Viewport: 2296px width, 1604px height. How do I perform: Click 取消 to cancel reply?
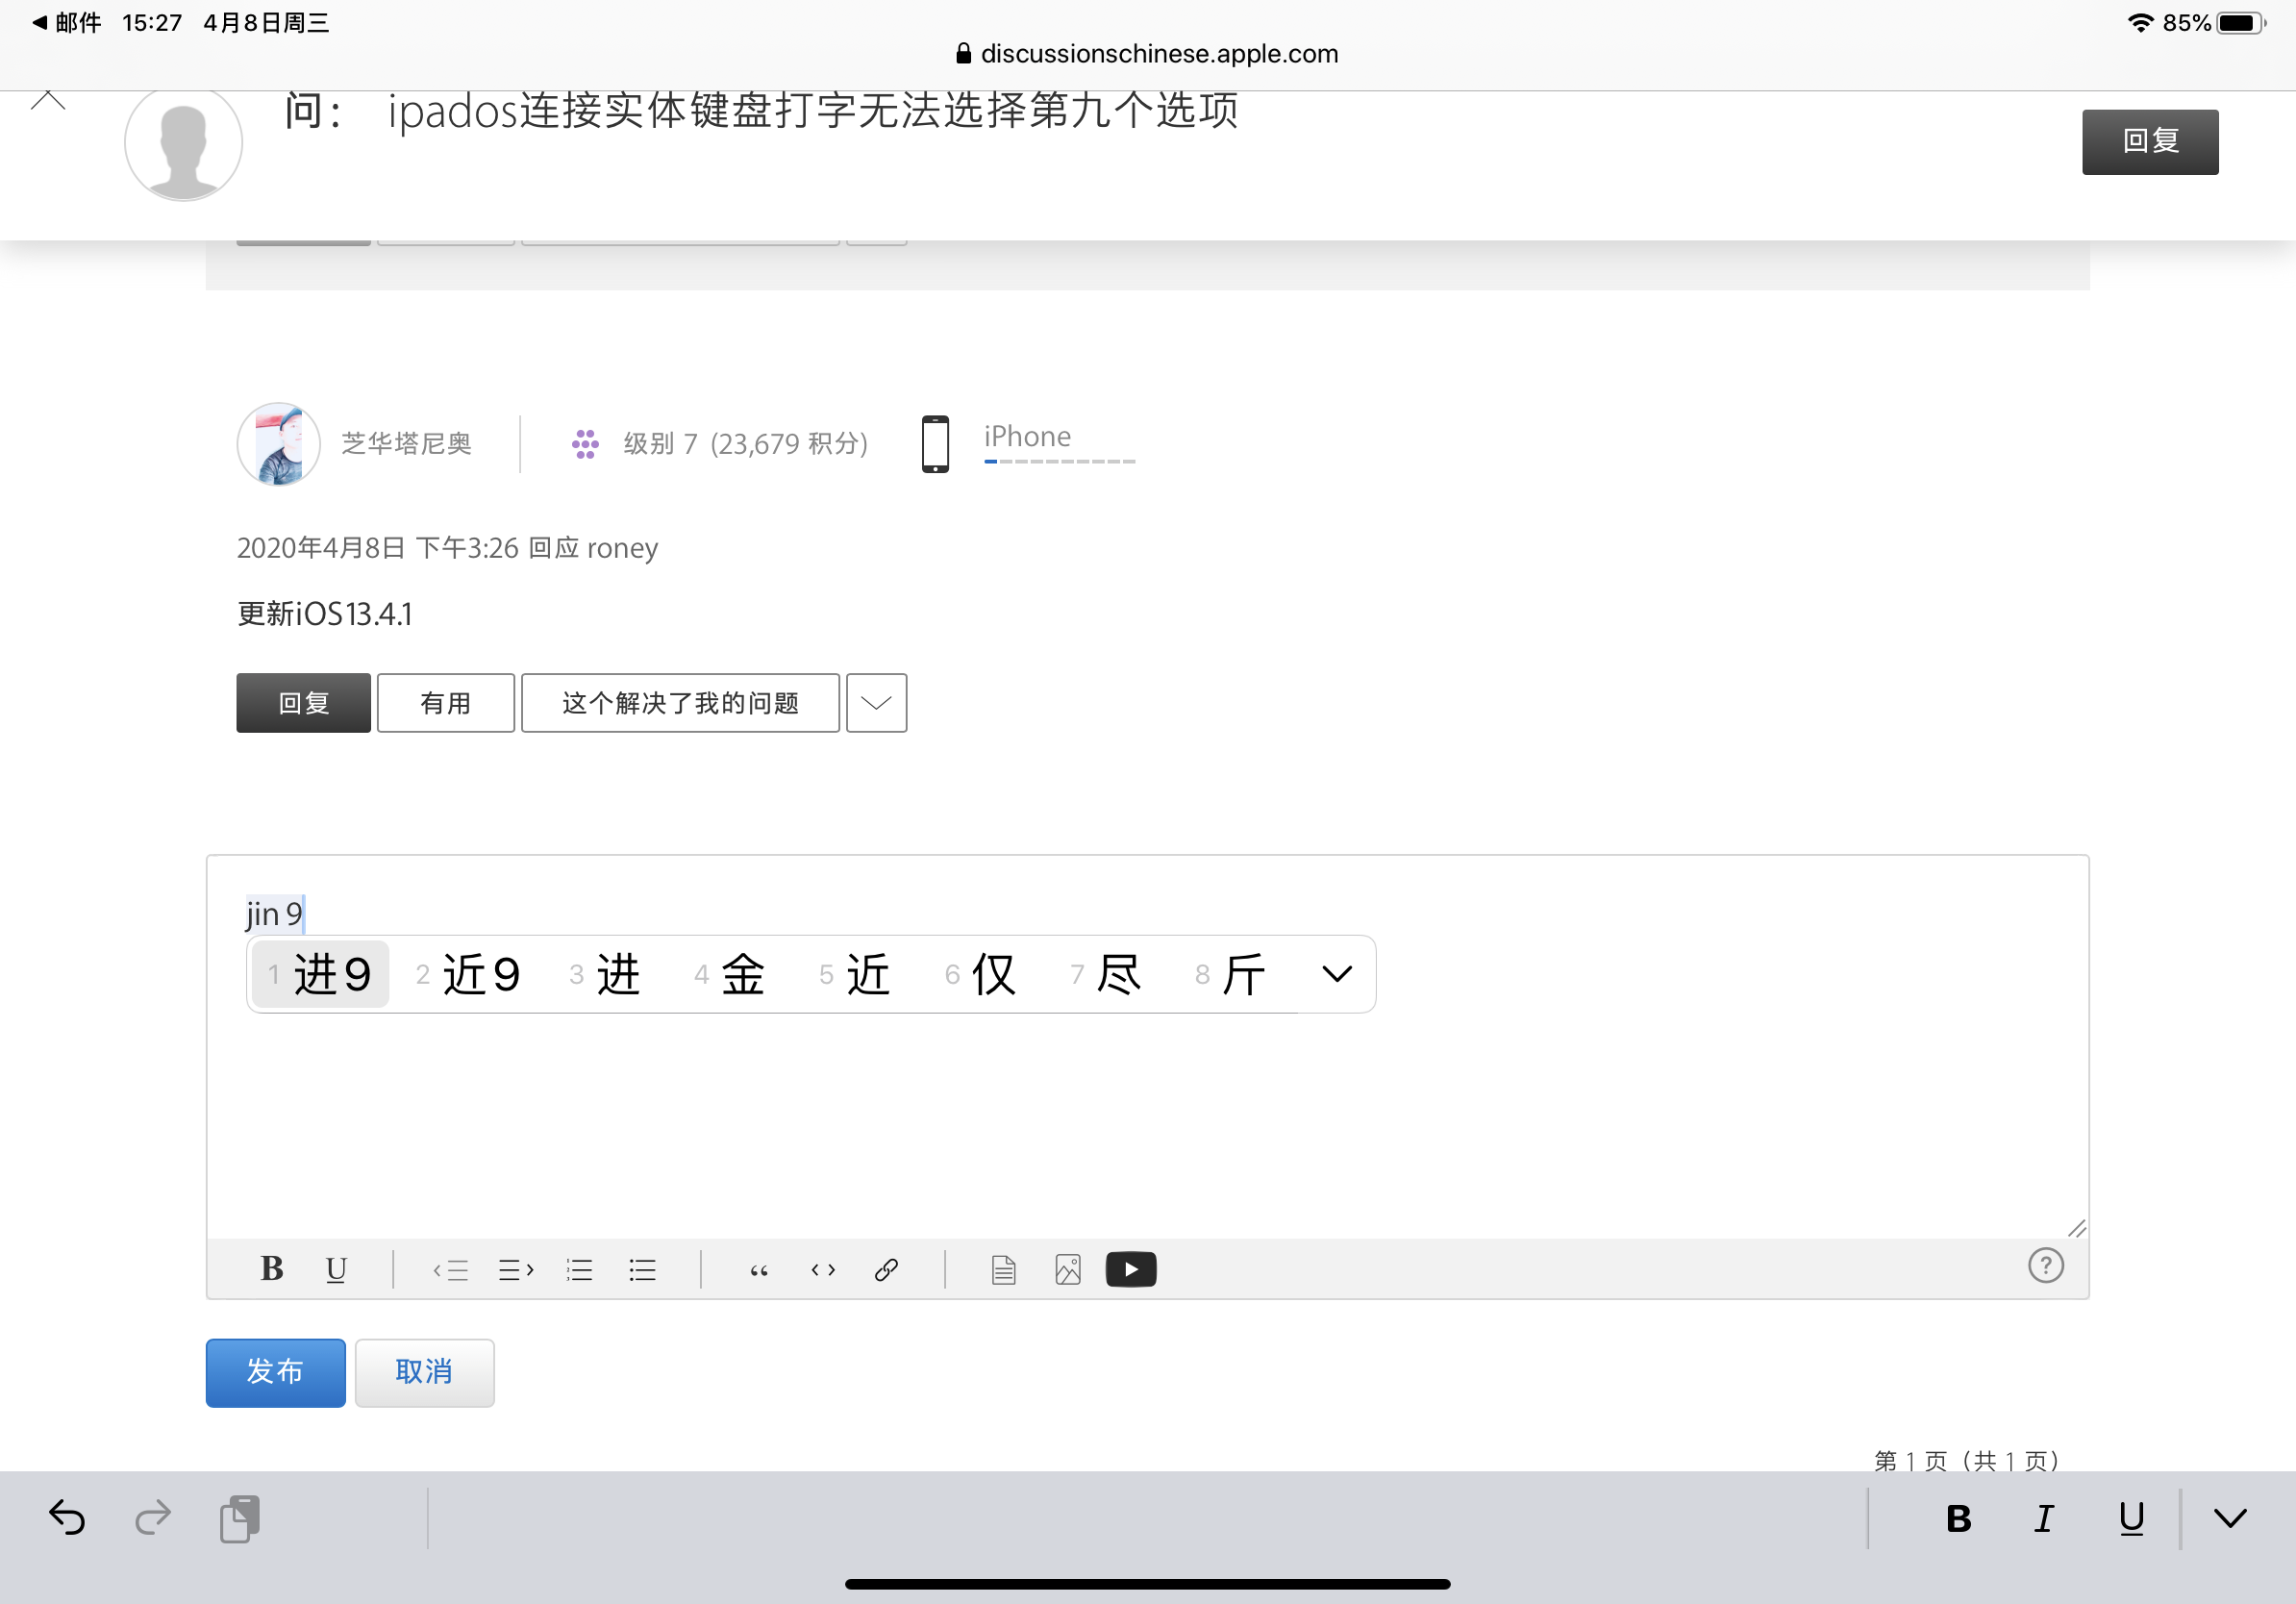pyautogui.click(x=424, y=1372)
